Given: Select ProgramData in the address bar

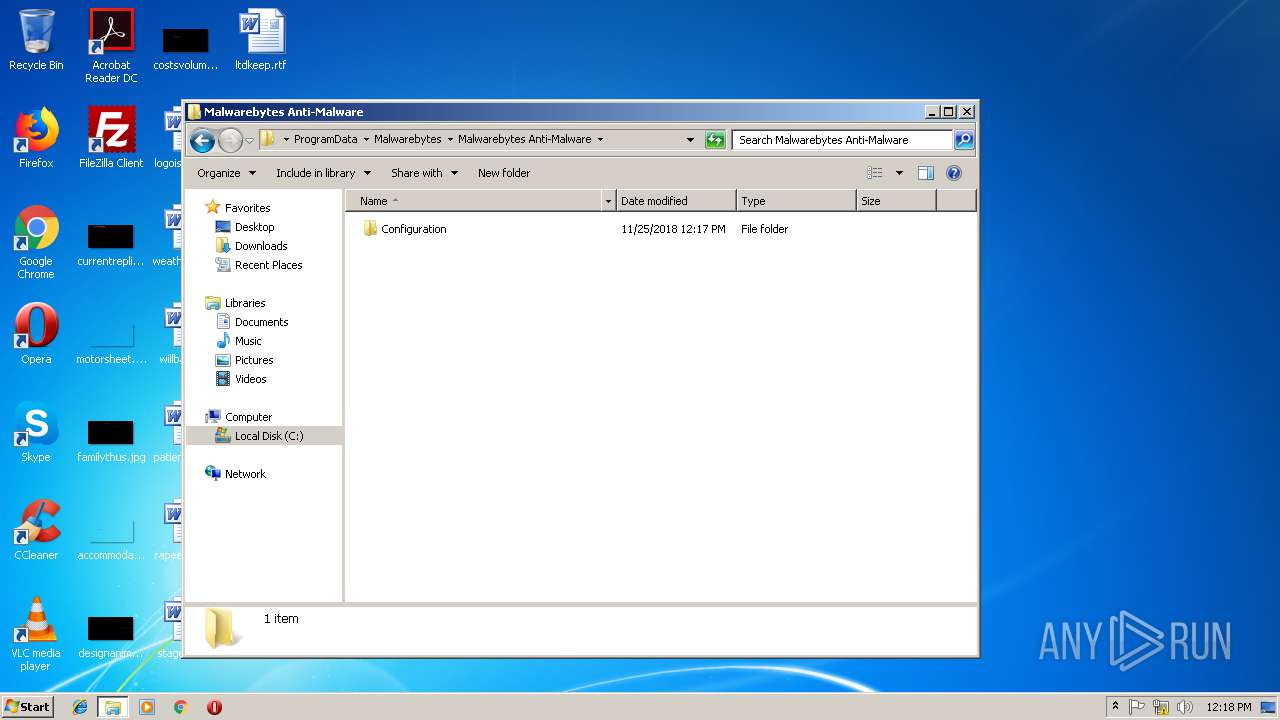Looking at the screenshot, I should pyautogui.click(x=325, y=140).
